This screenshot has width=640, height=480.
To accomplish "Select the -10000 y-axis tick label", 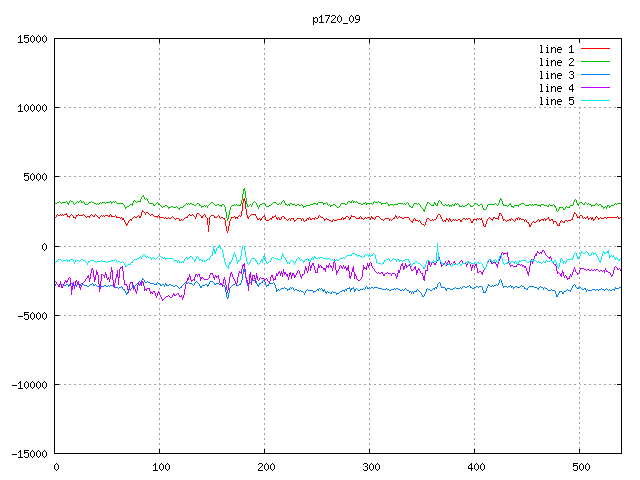I will [29, 384].
